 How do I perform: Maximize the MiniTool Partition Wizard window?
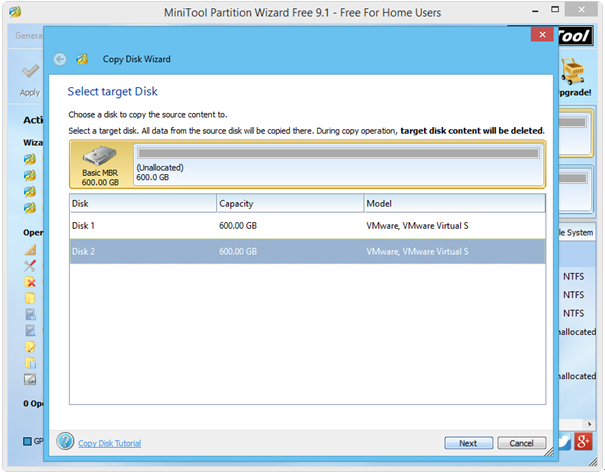555,10
